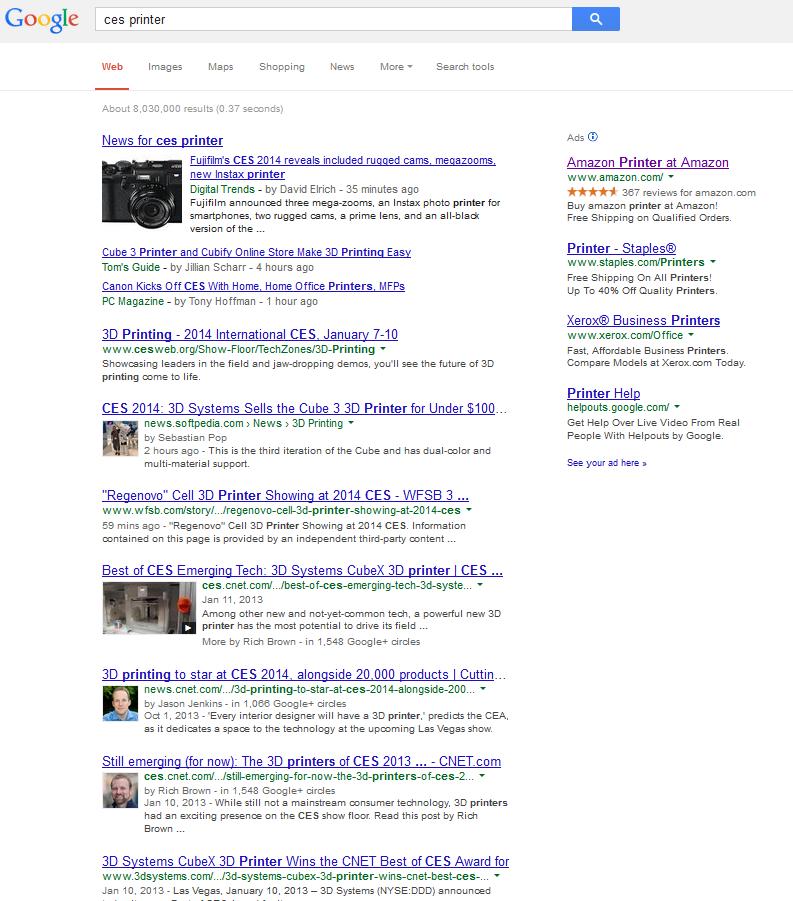This screenshot has height=901, width=793.
Task: Open the Regenovo Cell 3D Printer result
Action: coord(286,495)
